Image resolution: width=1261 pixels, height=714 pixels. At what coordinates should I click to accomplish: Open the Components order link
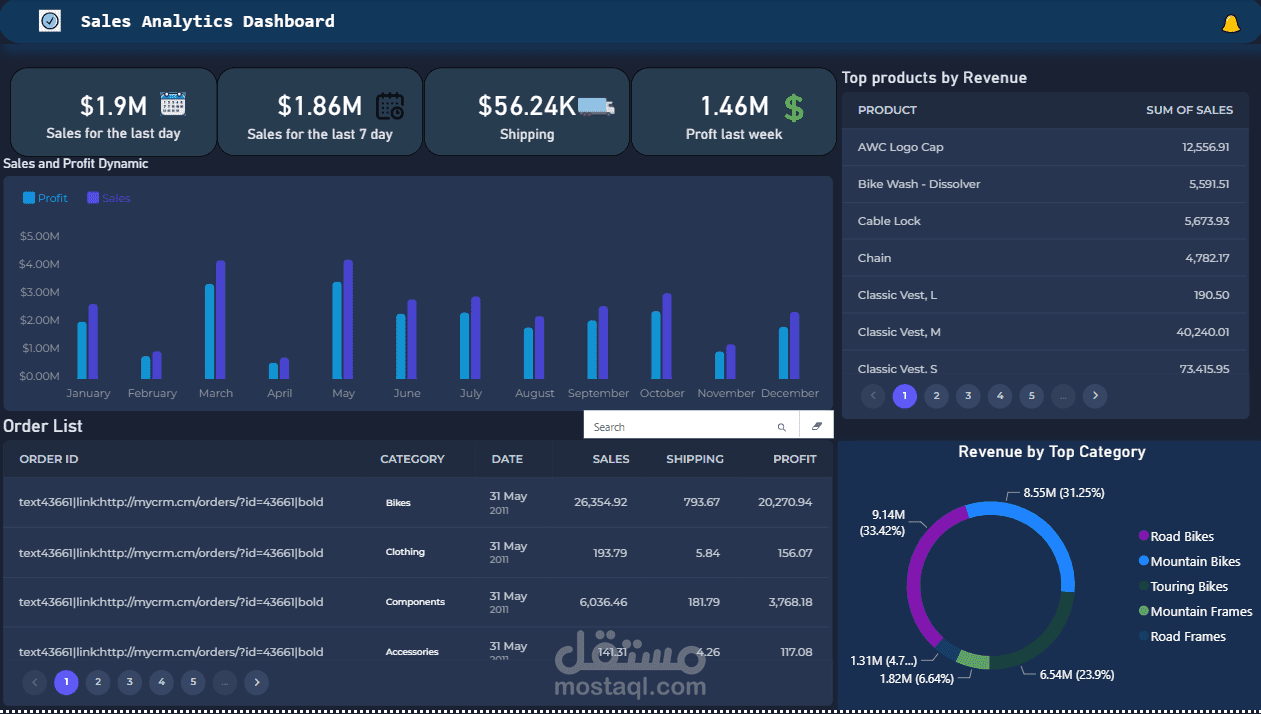pyautogui.click(x=171, y=602)
